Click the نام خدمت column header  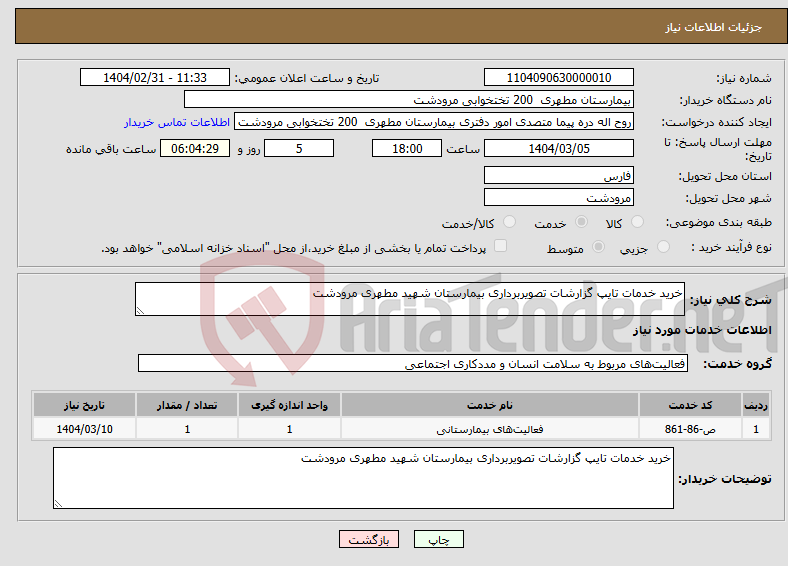pos(489,405)
